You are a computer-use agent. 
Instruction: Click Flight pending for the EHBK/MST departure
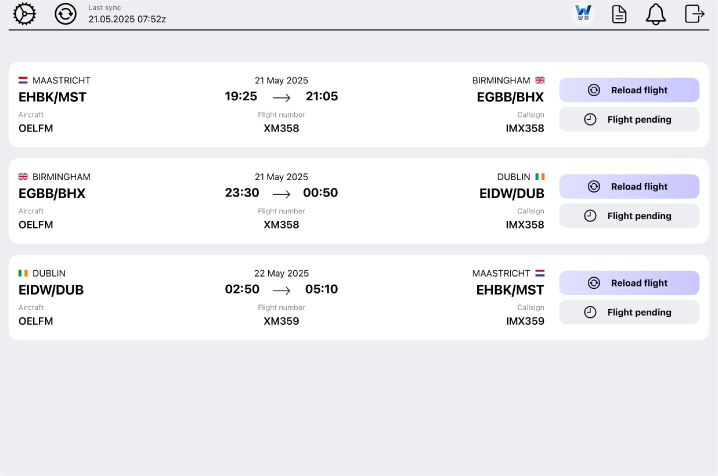click(629, 119)
